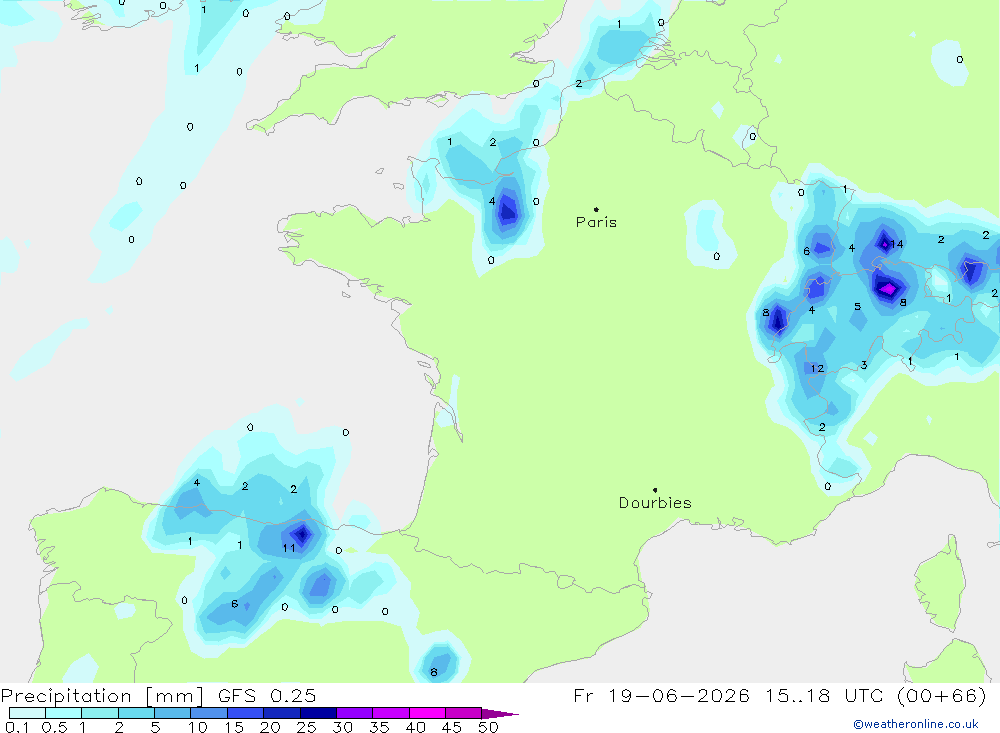This screenshot has width=1000, height=733.
Task: Click the '40' legend scale label
Action: coord(415,727)
